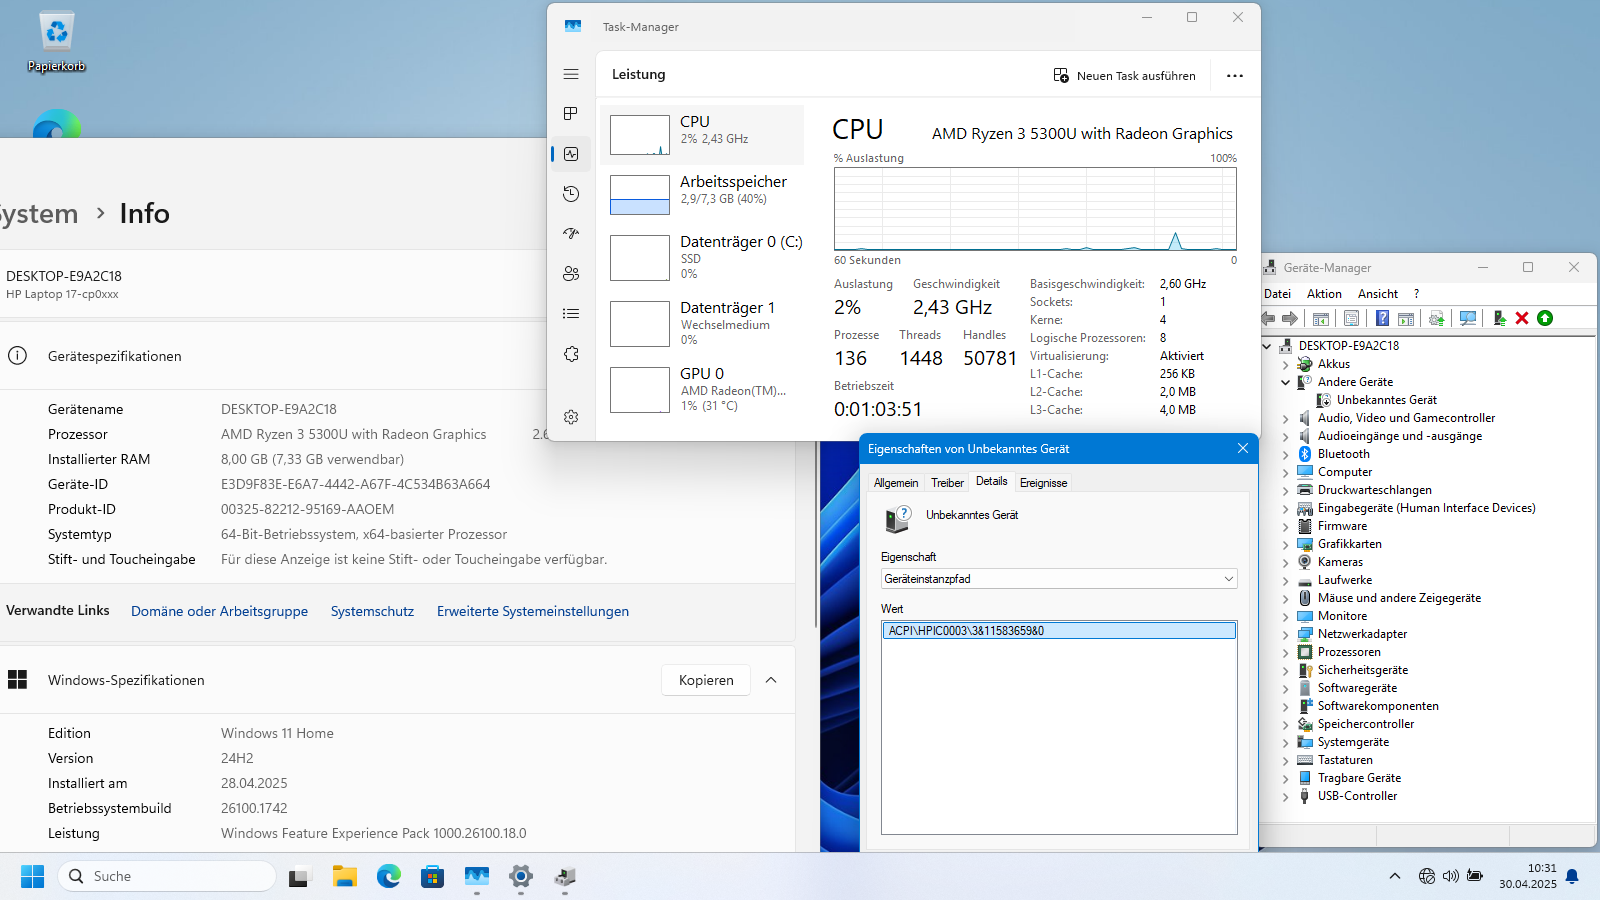This screenshot has height=900, width=1600.
Task: Collapse Windows-Spezifikationen section chevron
Action: pyautogui.click(x=771, y=680)
